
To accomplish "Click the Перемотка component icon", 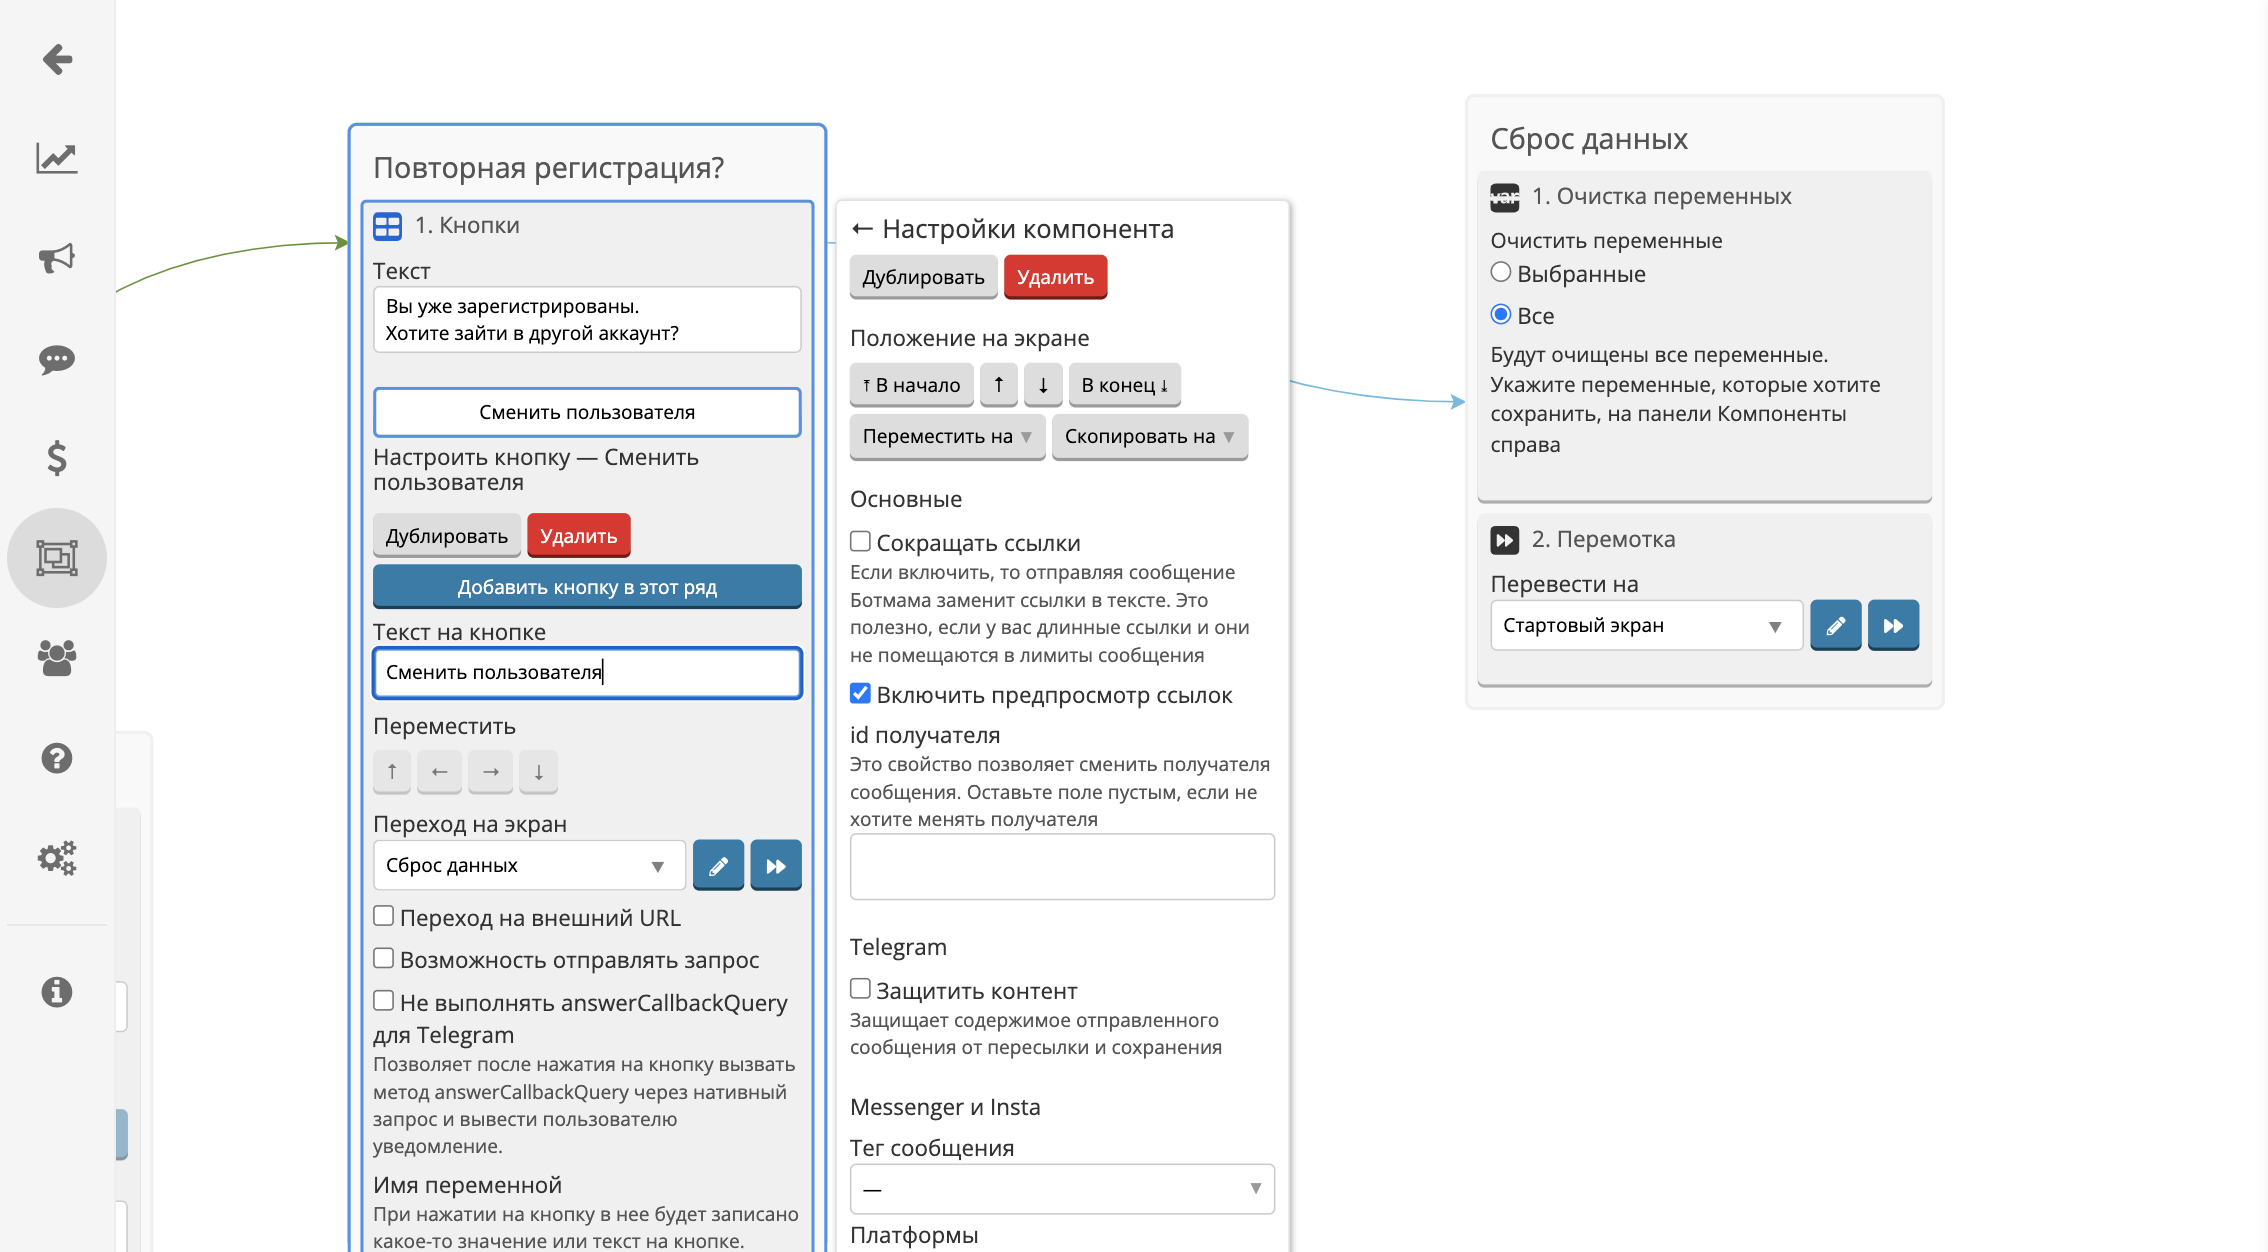I will pyautogui.click(x=1504, y=540).
